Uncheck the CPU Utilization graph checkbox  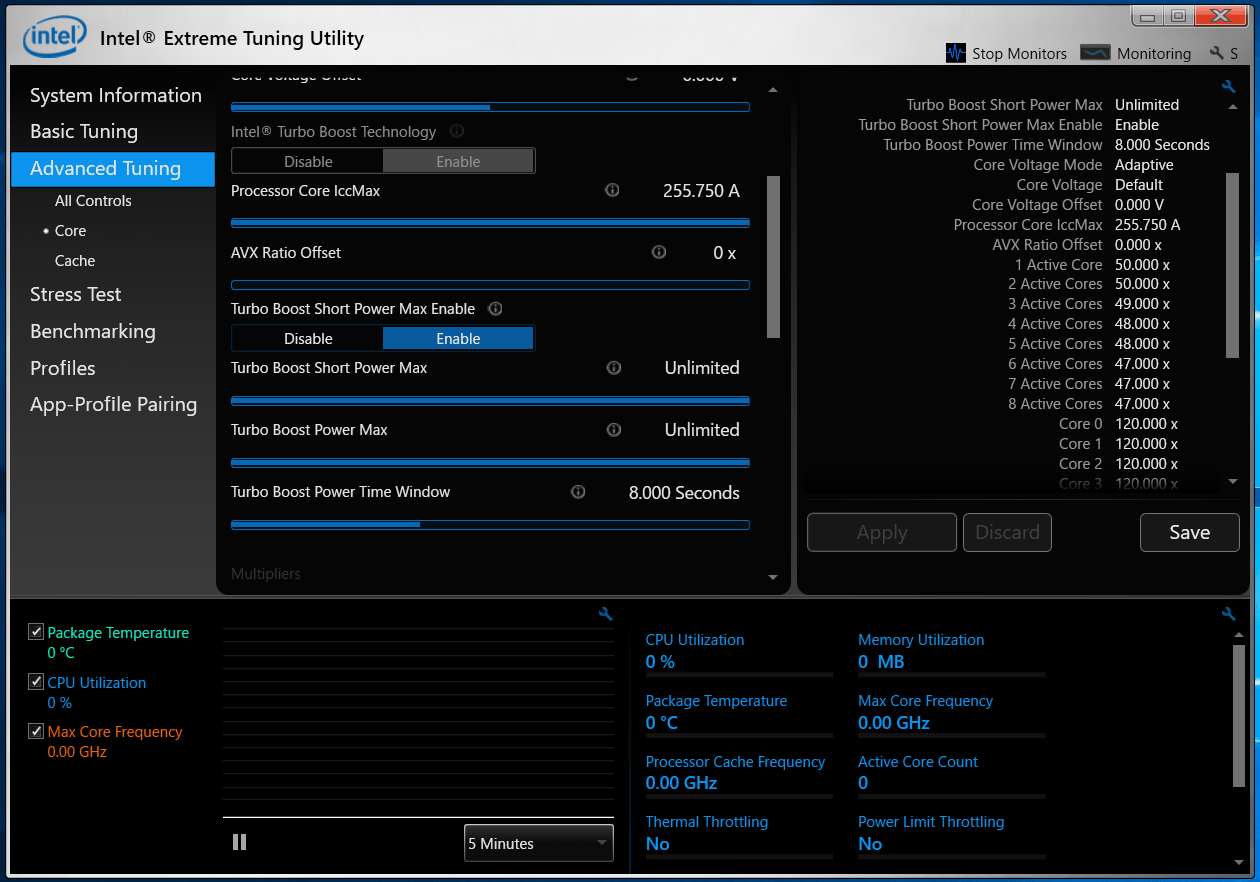click(x=36, y=682)
